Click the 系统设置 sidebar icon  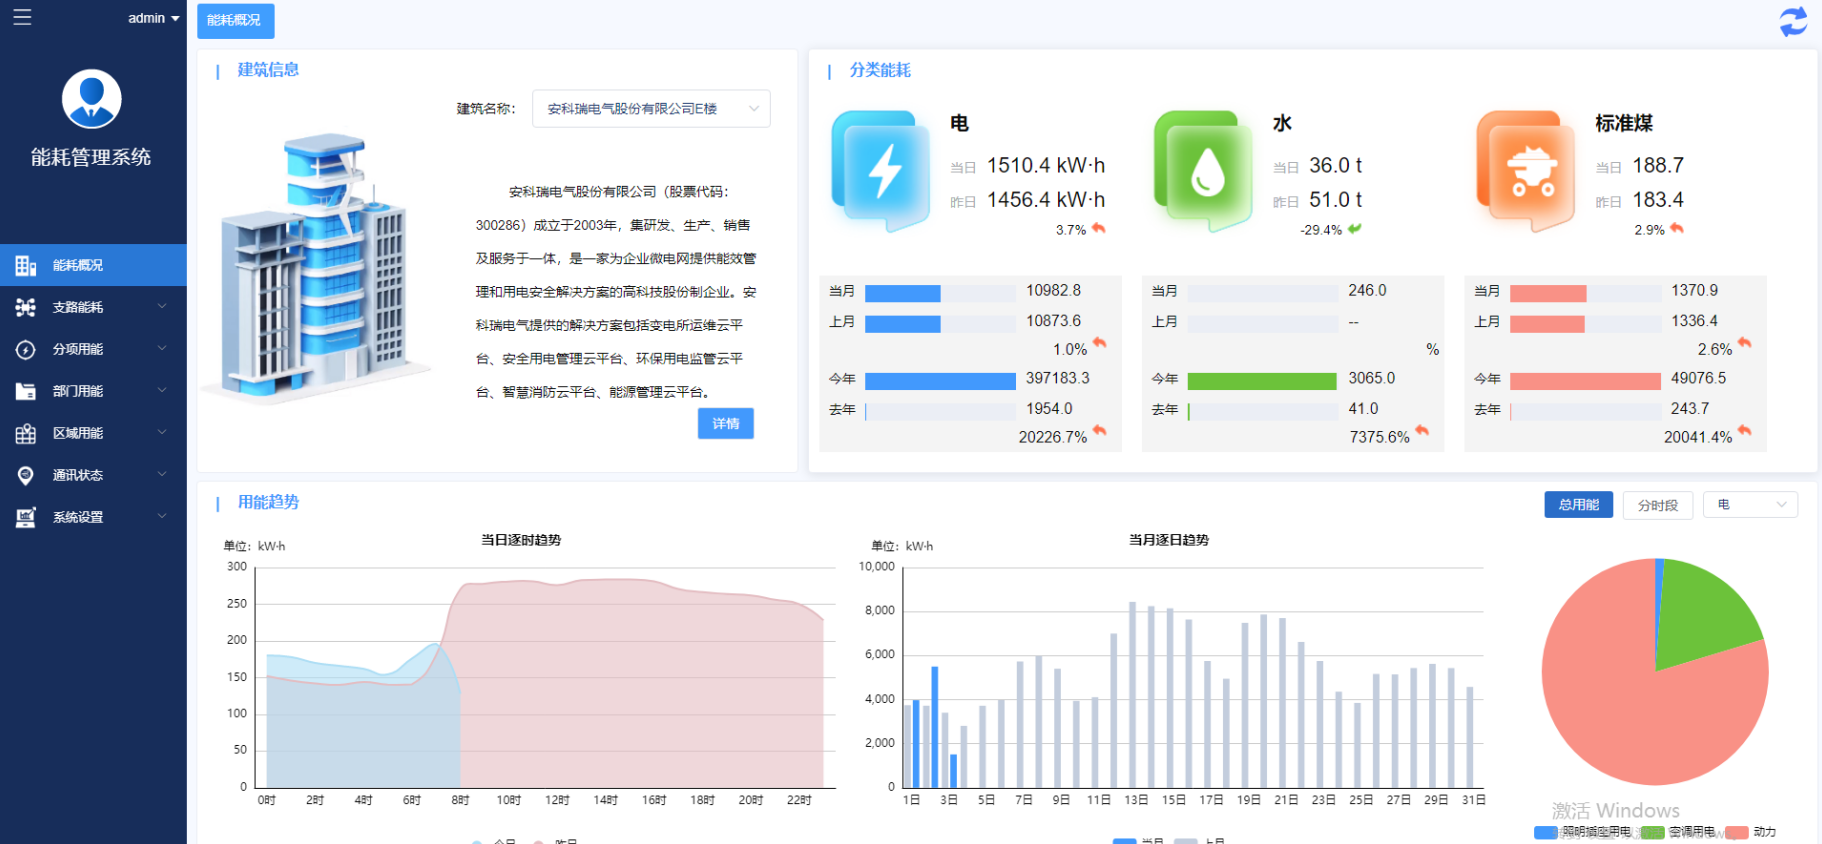(x=26, y=517)
